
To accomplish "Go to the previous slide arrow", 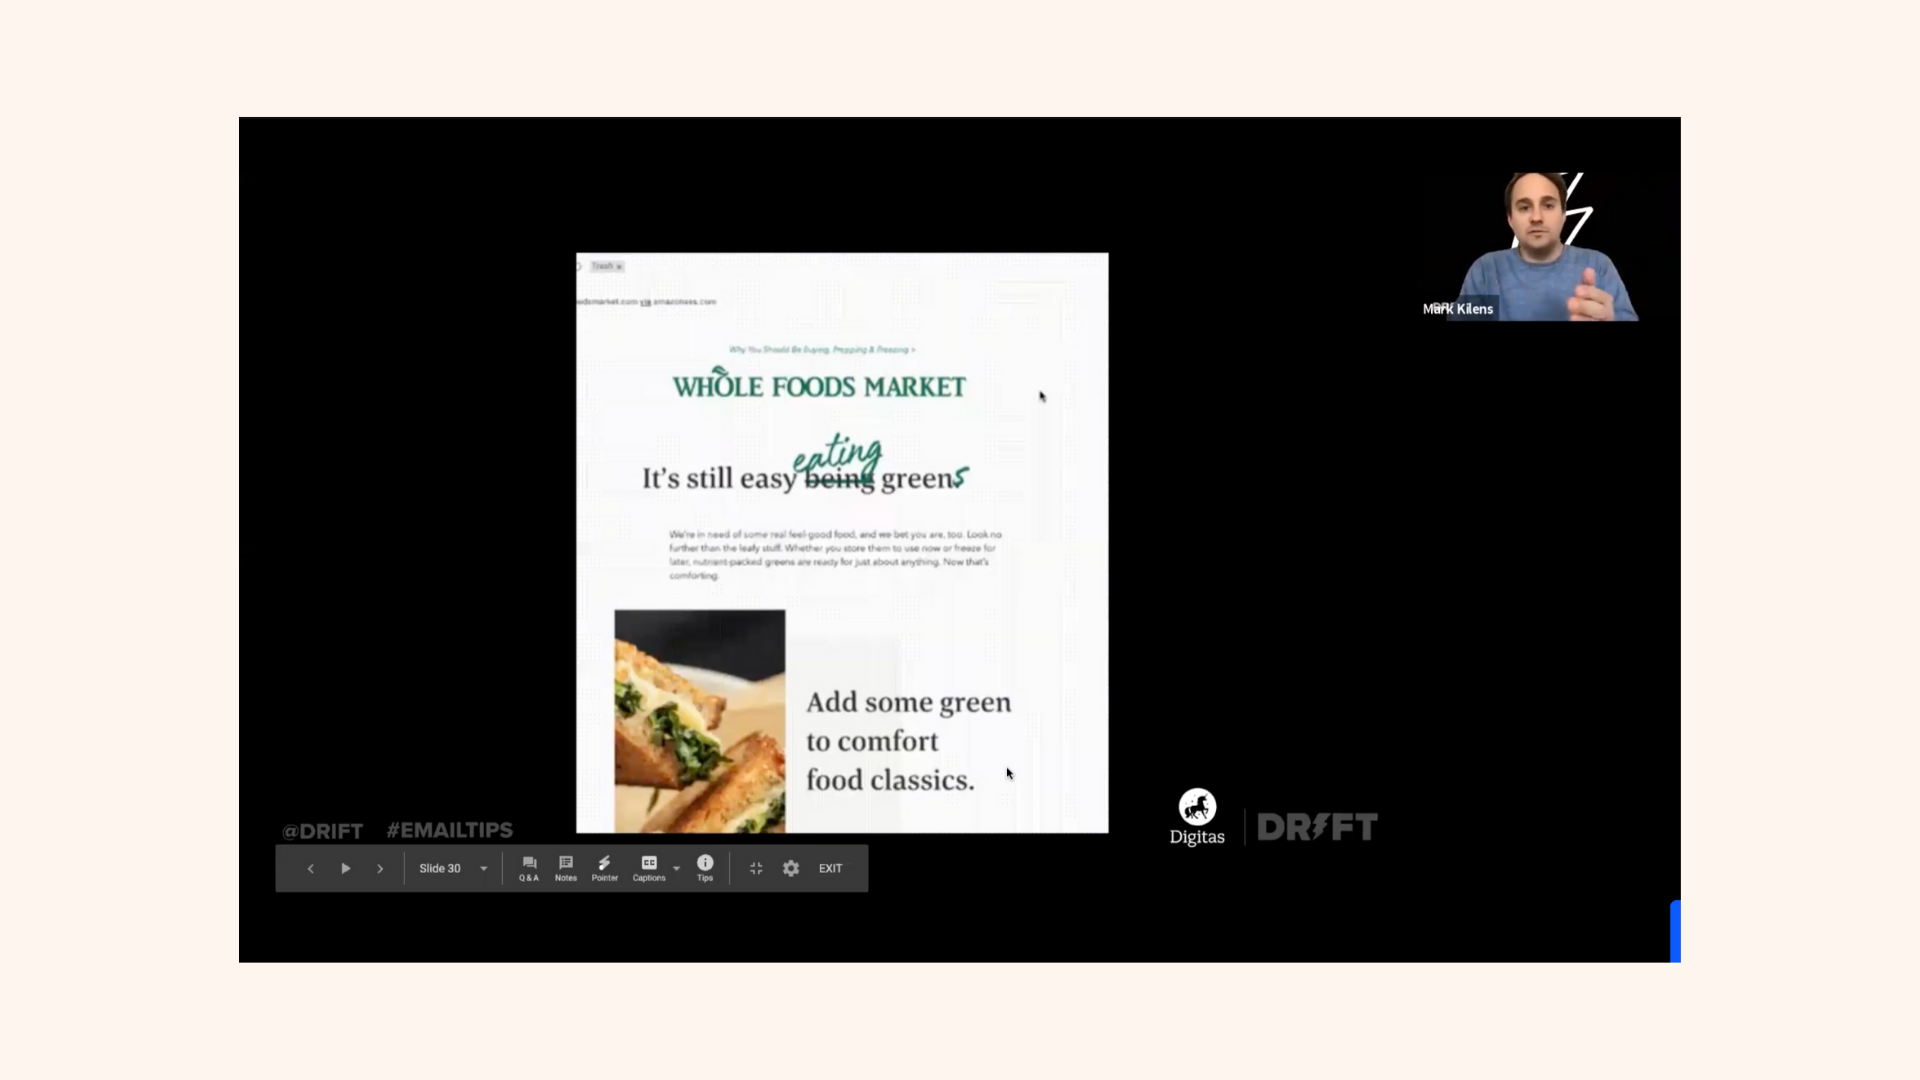I will (310, 869).
